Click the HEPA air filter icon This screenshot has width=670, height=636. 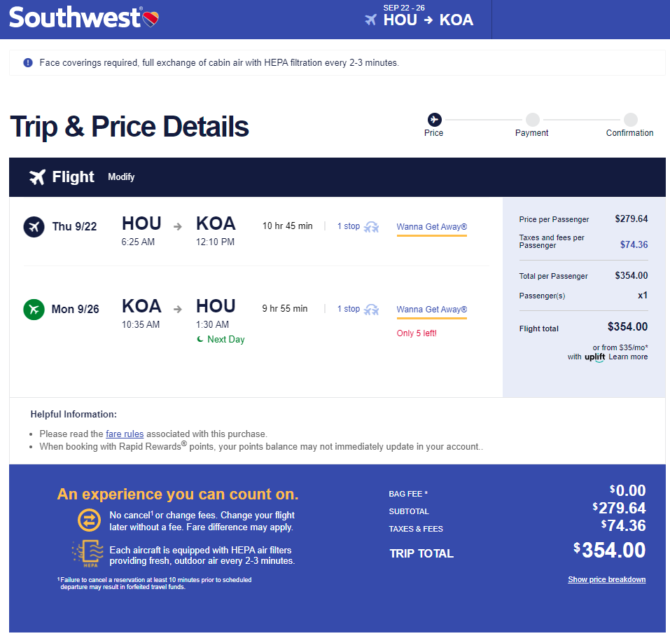coord(88,554)
